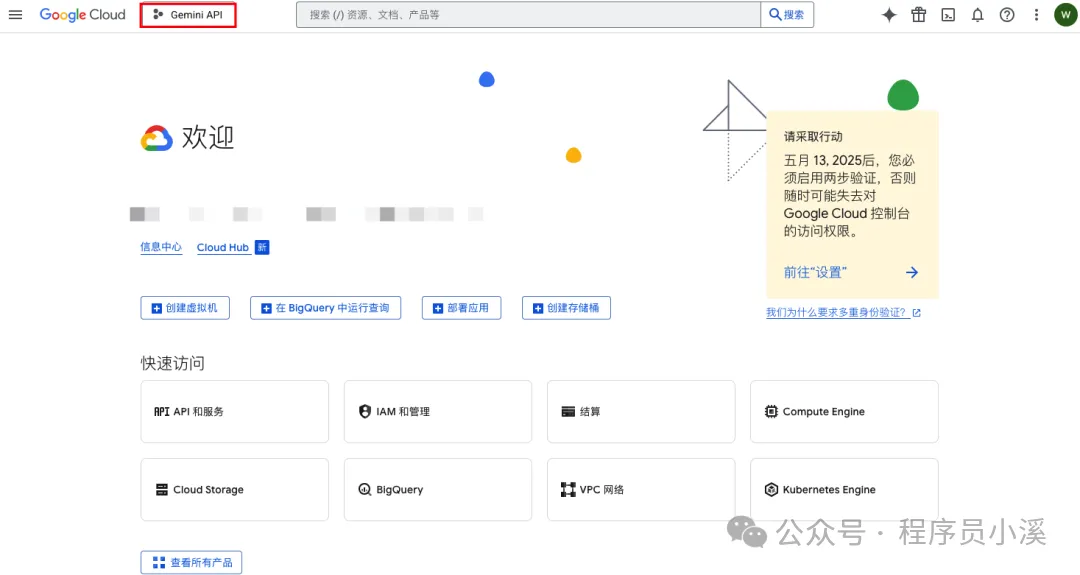Click the plus icon in 部署应用
The height and width of the screenshot is (575, 1080).
pyautogui.click(x=437, y=309)
